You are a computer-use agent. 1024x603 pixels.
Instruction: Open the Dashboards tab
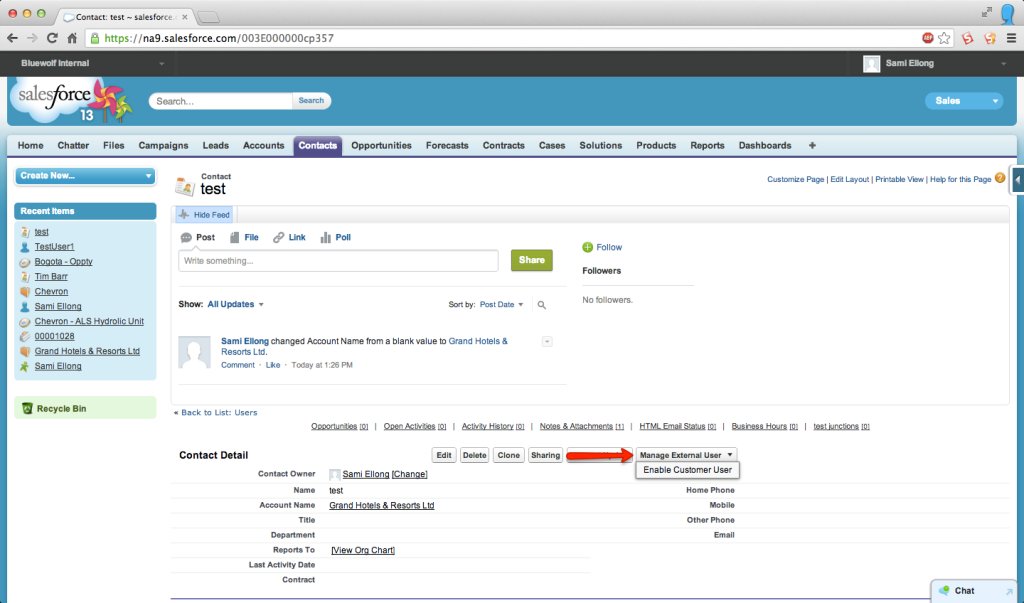765,145
